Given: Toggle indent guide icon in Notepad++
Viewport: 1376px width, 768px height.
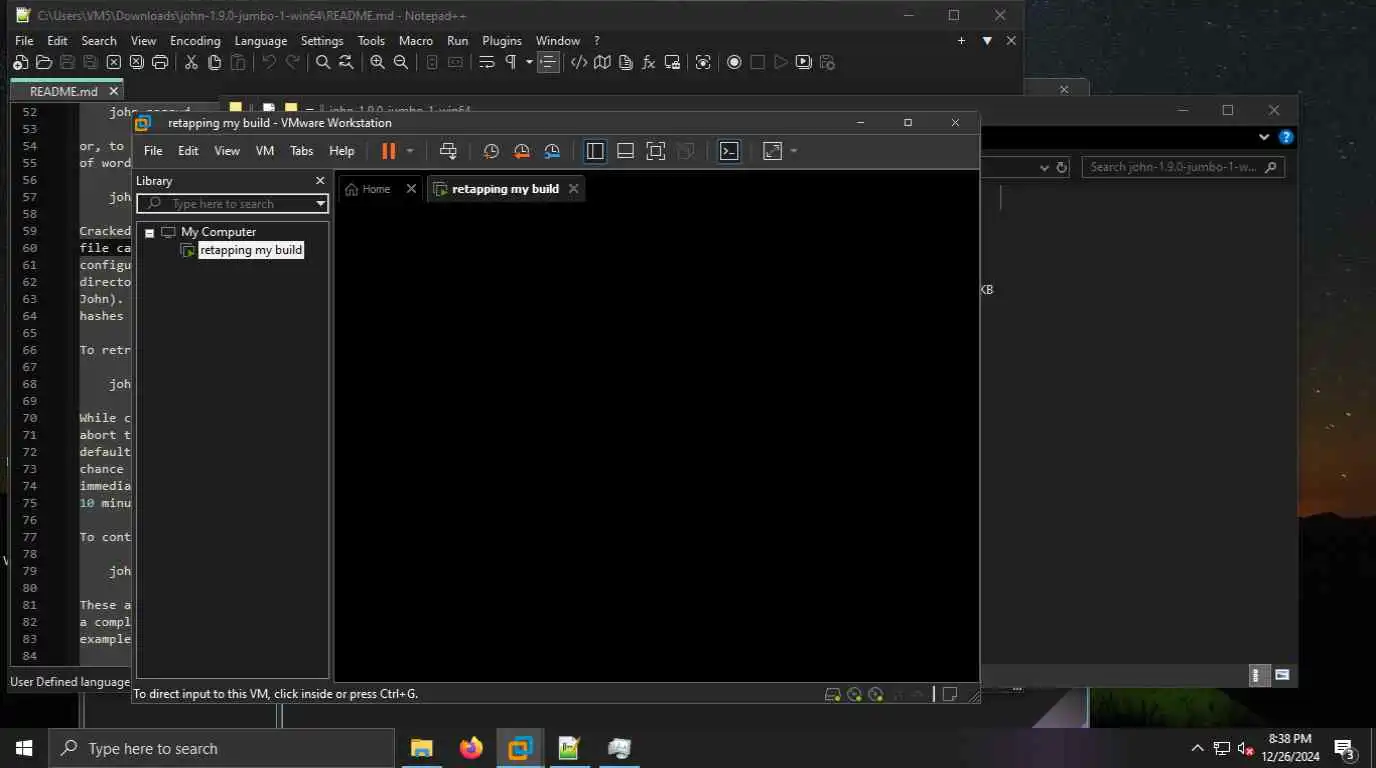Looking at the screenshot, I should [548, 62].
